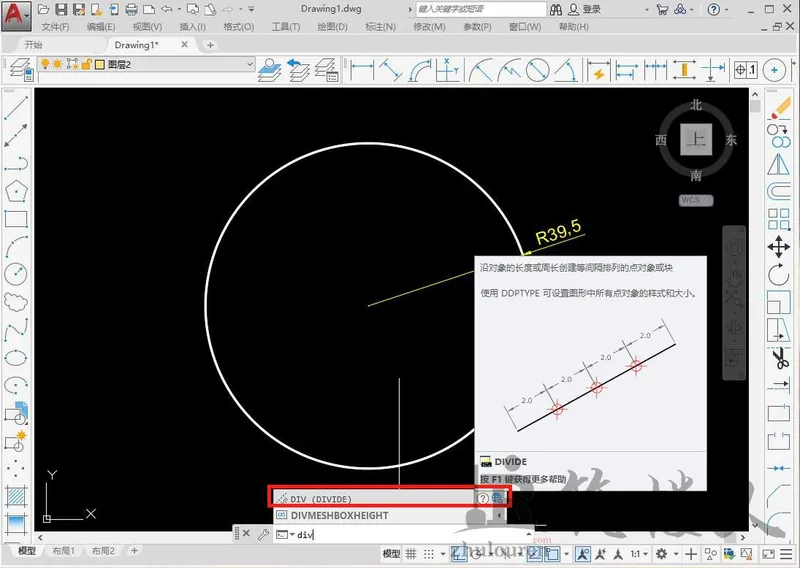Viewport: 800px width, 568px height.
Task: Select the Jogged radius dimension tool
Action: (x=509, y=70)
